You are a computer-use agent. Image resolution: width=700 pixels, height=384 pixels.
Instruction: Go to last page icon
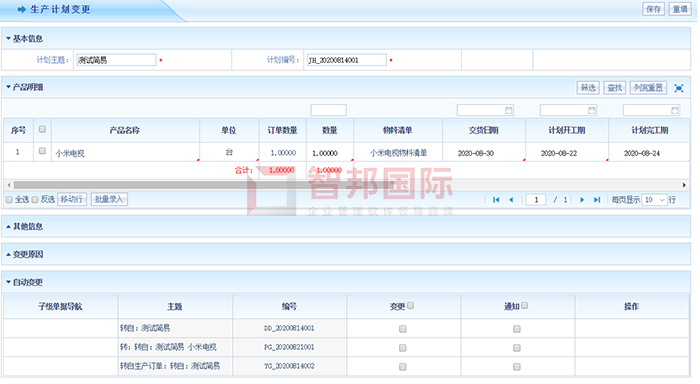[597, 200]
